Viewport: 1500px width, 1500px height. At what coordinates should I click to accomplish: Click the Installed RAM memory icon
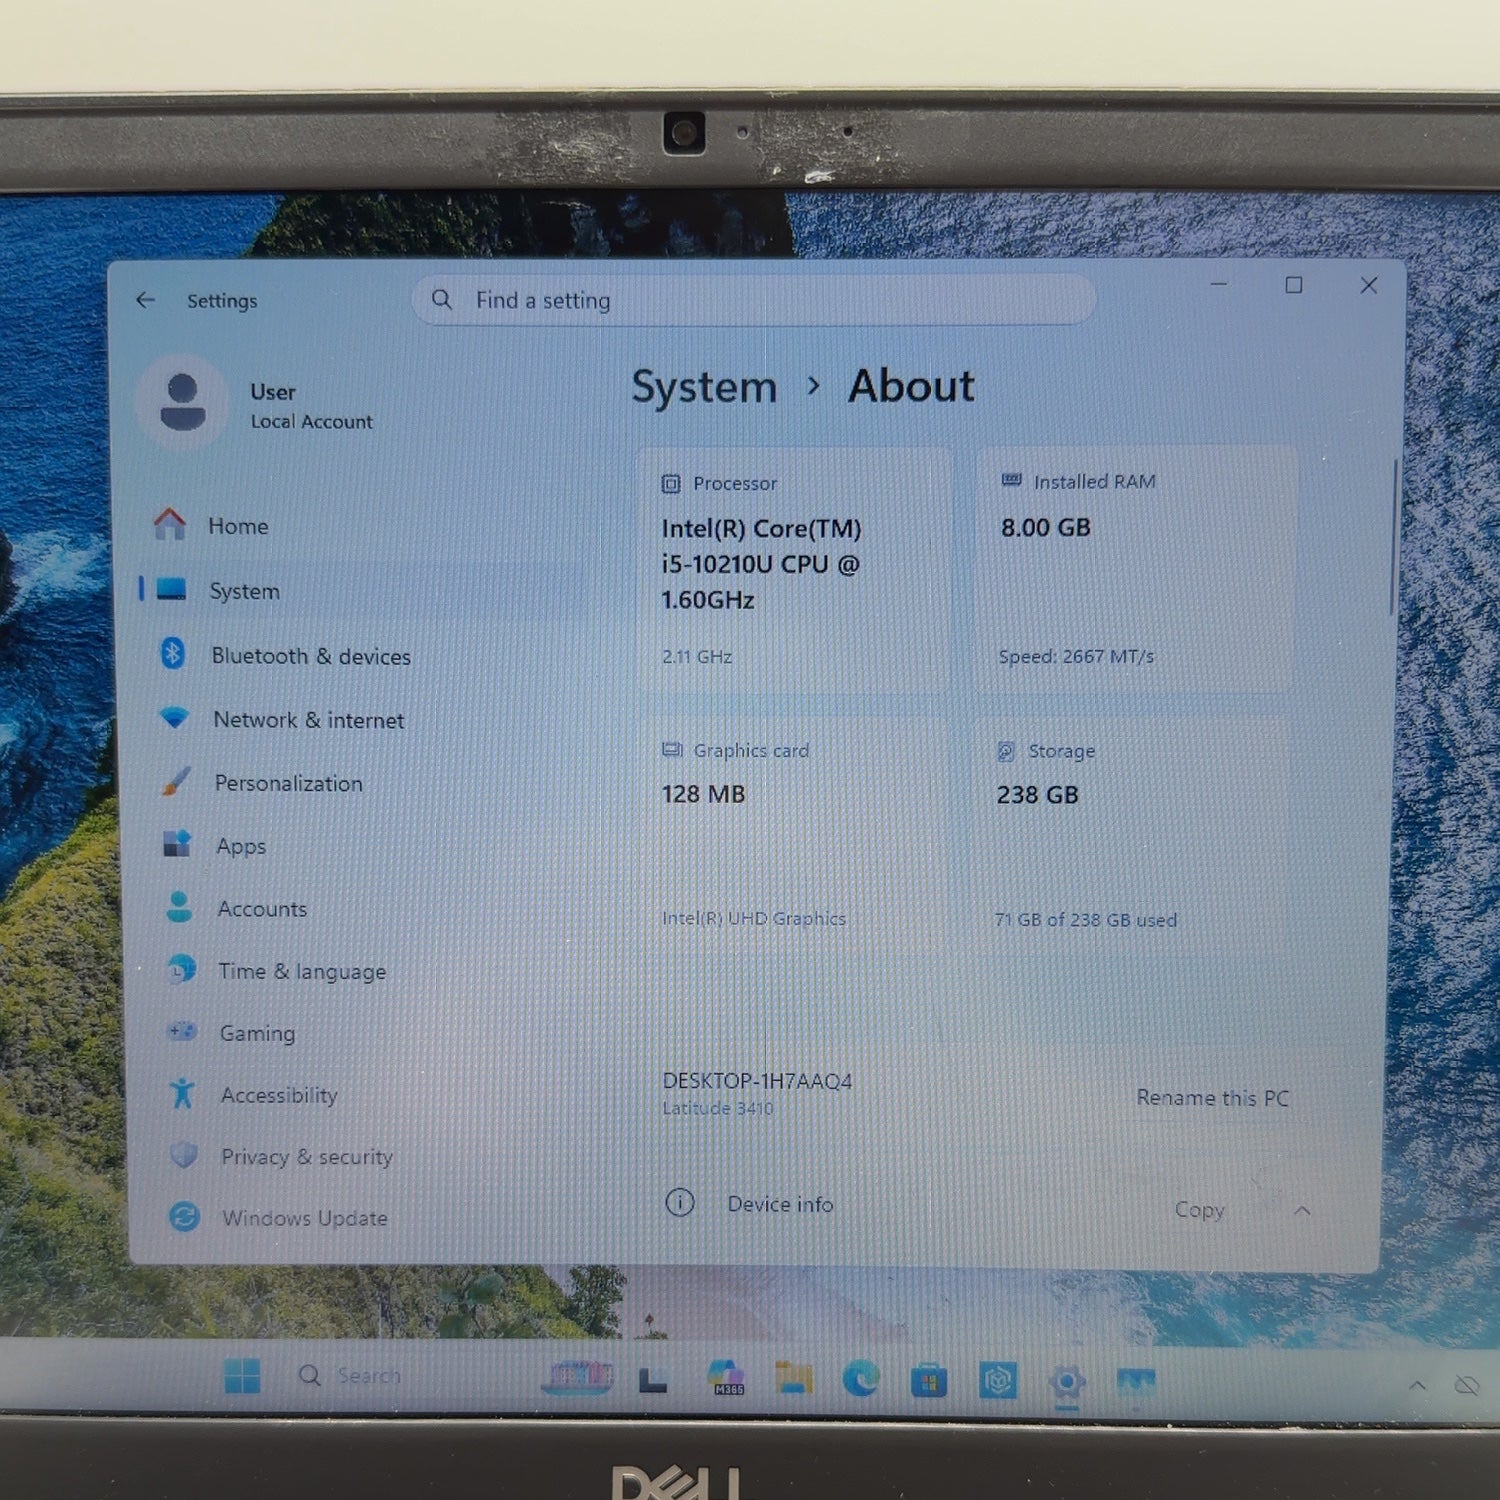1012,481
